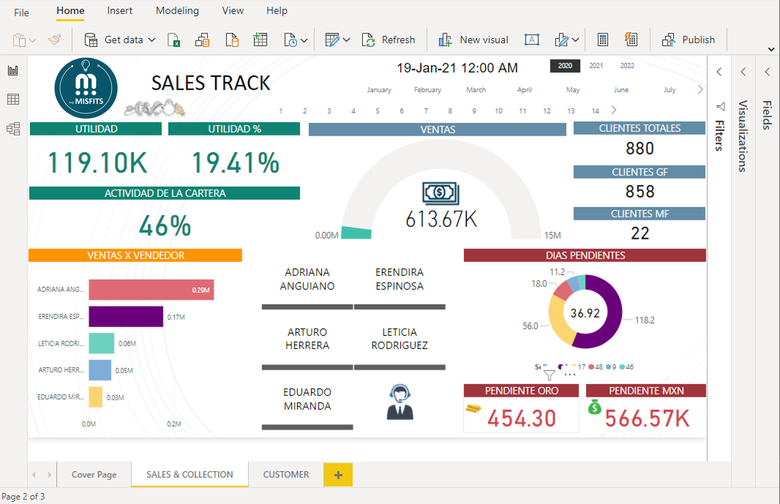
Task: Click the Refresh button
Action: pyautogui.click(x=389, y=40)
